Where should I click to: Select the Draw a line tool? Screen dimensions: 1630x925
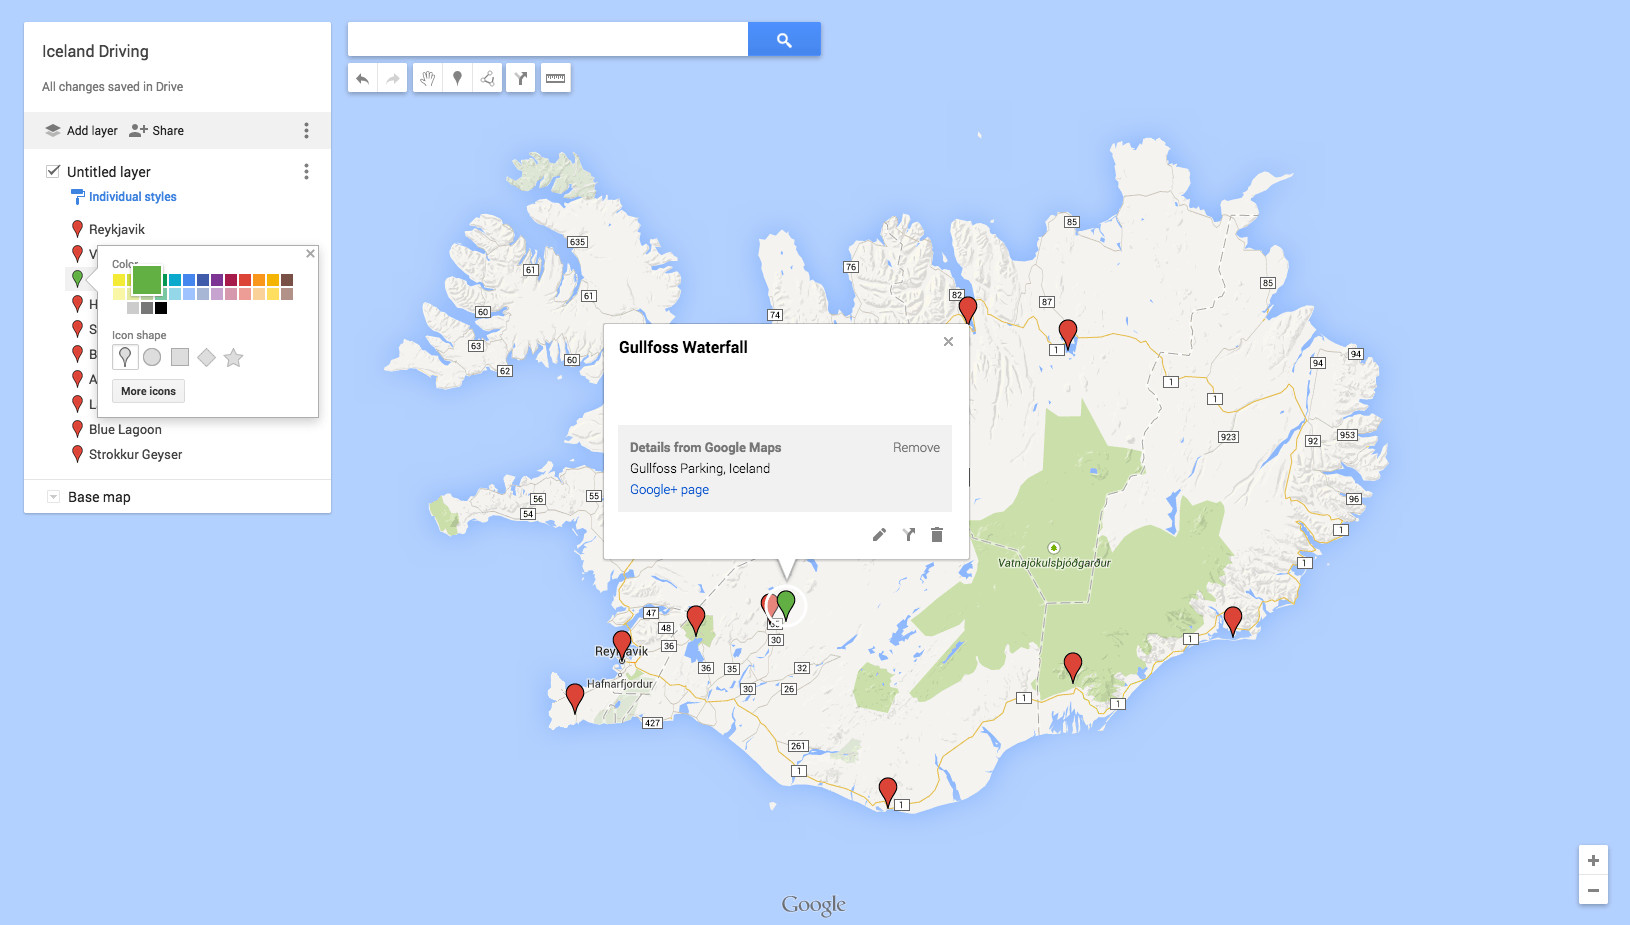pos(488,78)
